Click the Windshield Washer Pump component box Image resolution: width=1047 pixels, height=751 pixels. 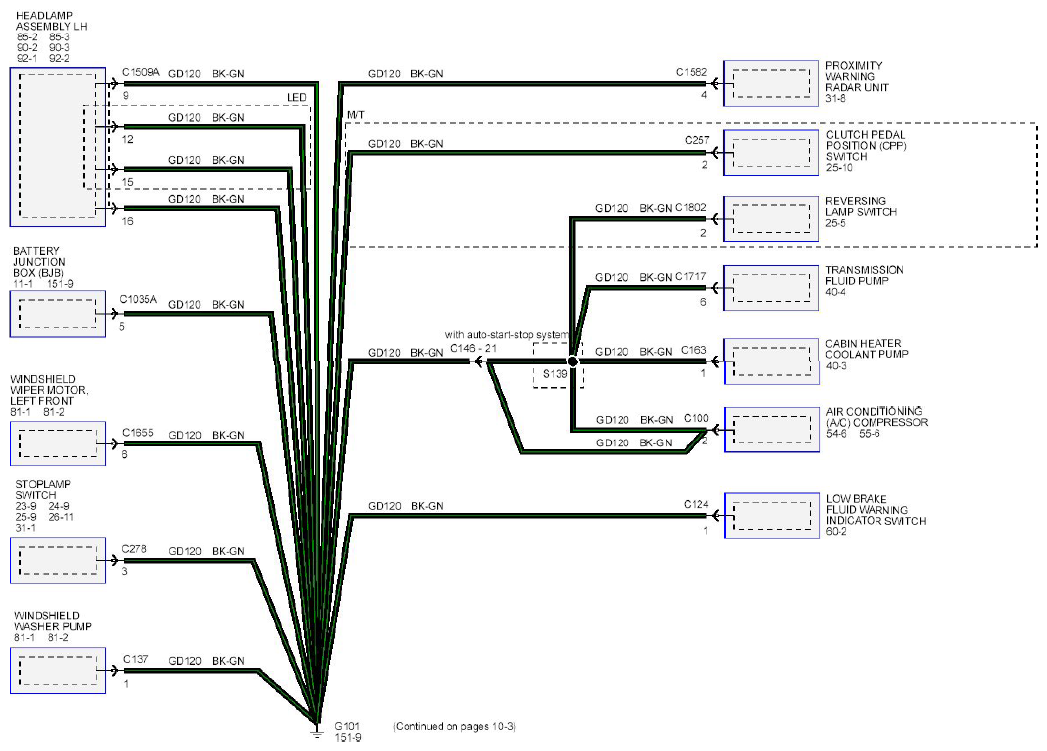pyautogui.click(x=57, y=670)
